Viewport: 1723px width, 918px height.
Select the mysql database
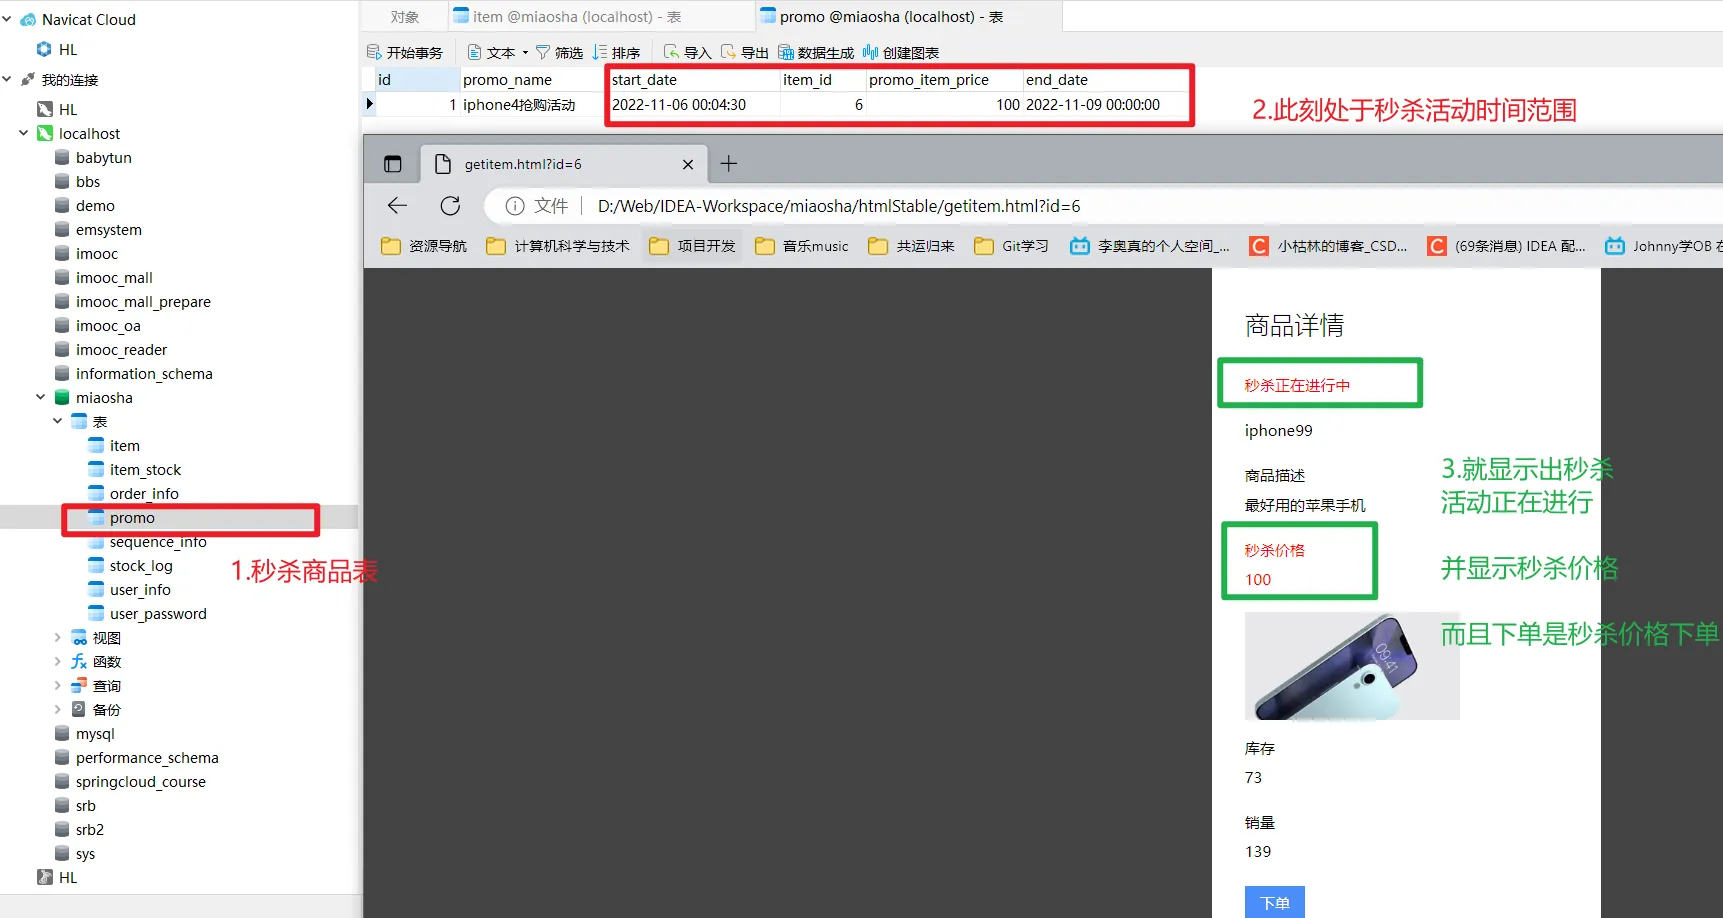(x=95, y=734)
